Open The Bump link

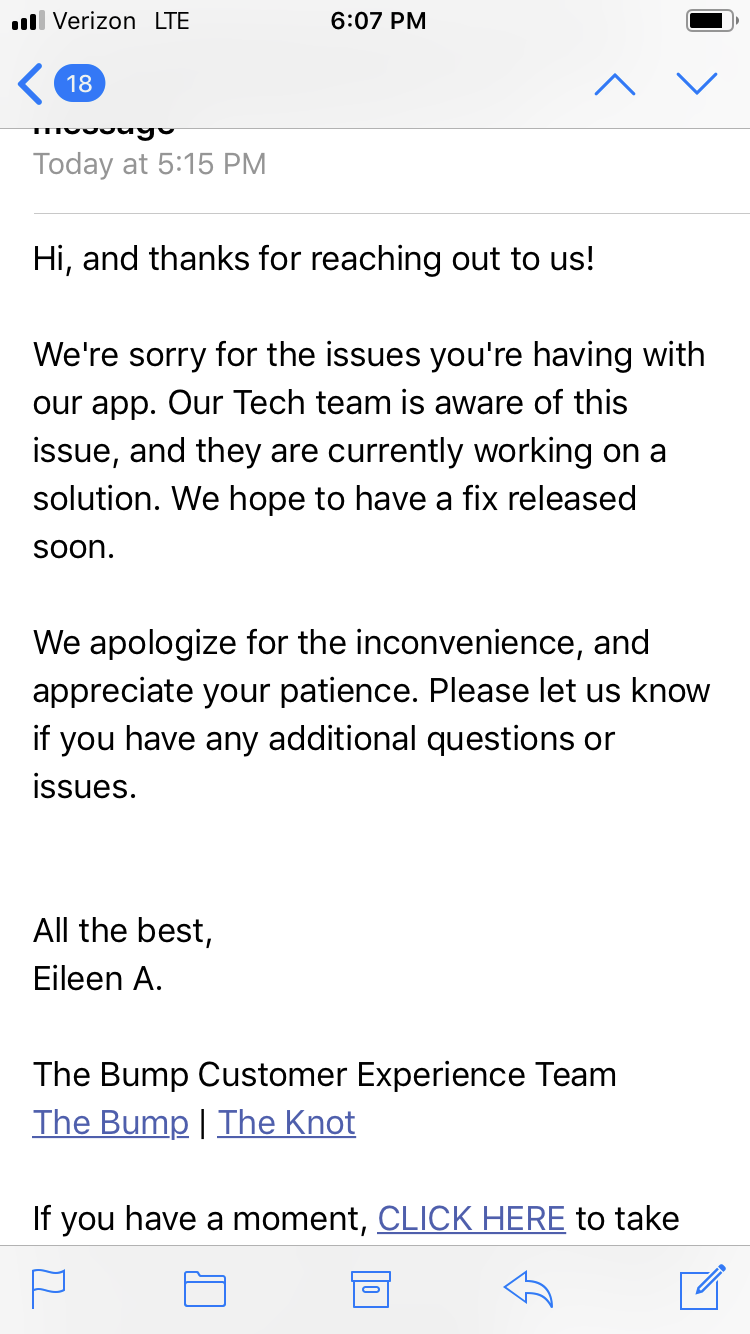(x=111, y=1122)
